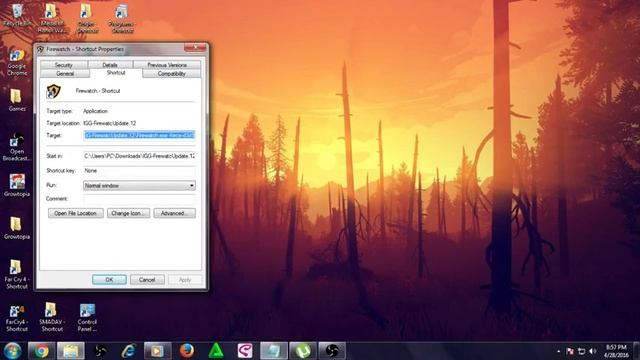
Task: Click the 'Application' target type text
Action: 96,111
